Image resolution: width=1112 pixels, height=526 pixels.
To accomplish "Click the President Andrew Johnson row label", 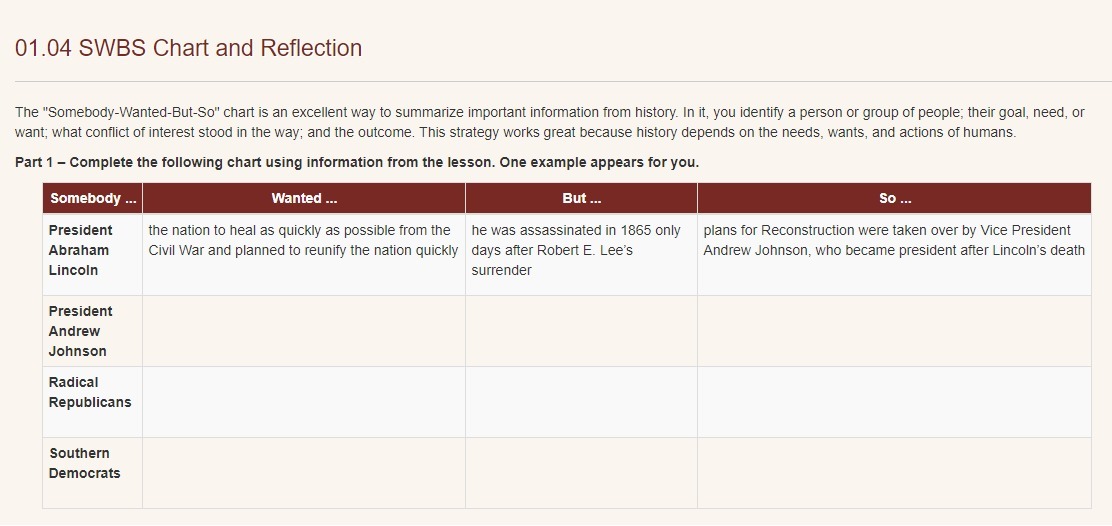I will tap(81, 331).
